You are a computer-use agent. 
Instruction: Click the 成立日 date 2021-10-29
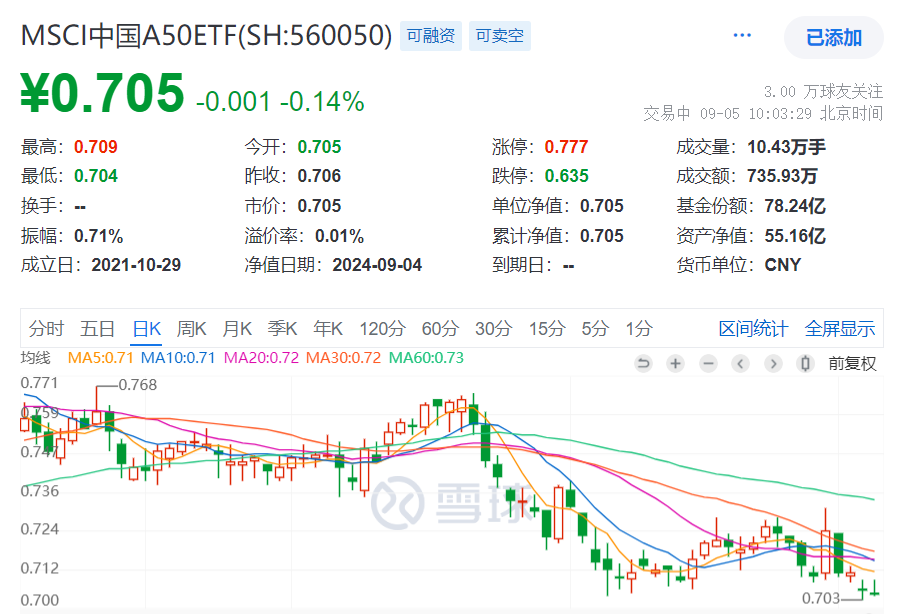(136, 265)
